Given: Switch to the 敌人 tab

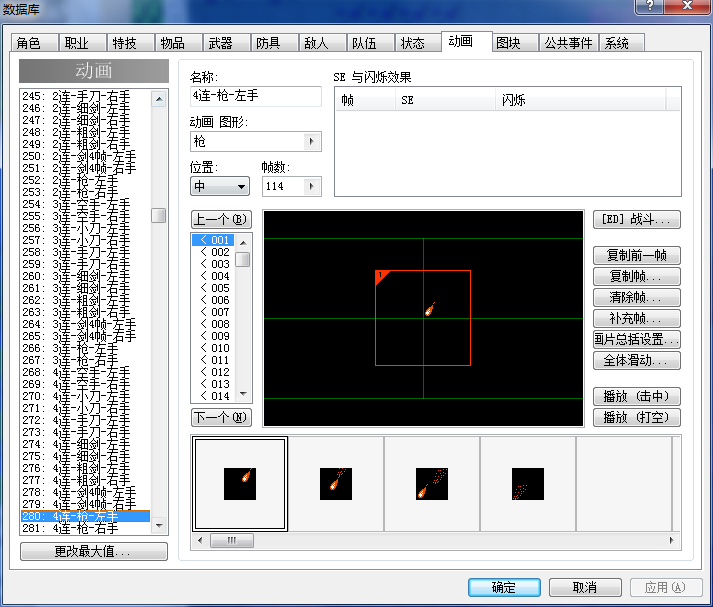Looking at the screenshot, I should 323,43.
